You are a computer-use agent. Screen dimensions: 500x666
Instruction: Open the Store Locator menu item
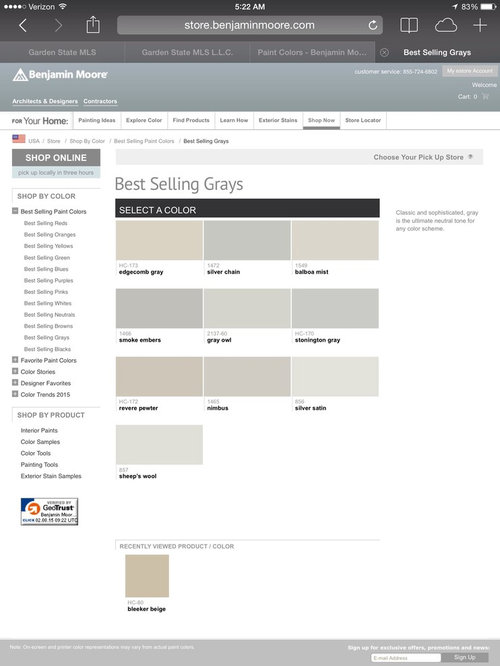pyautogui.click(x=363, y=120)
